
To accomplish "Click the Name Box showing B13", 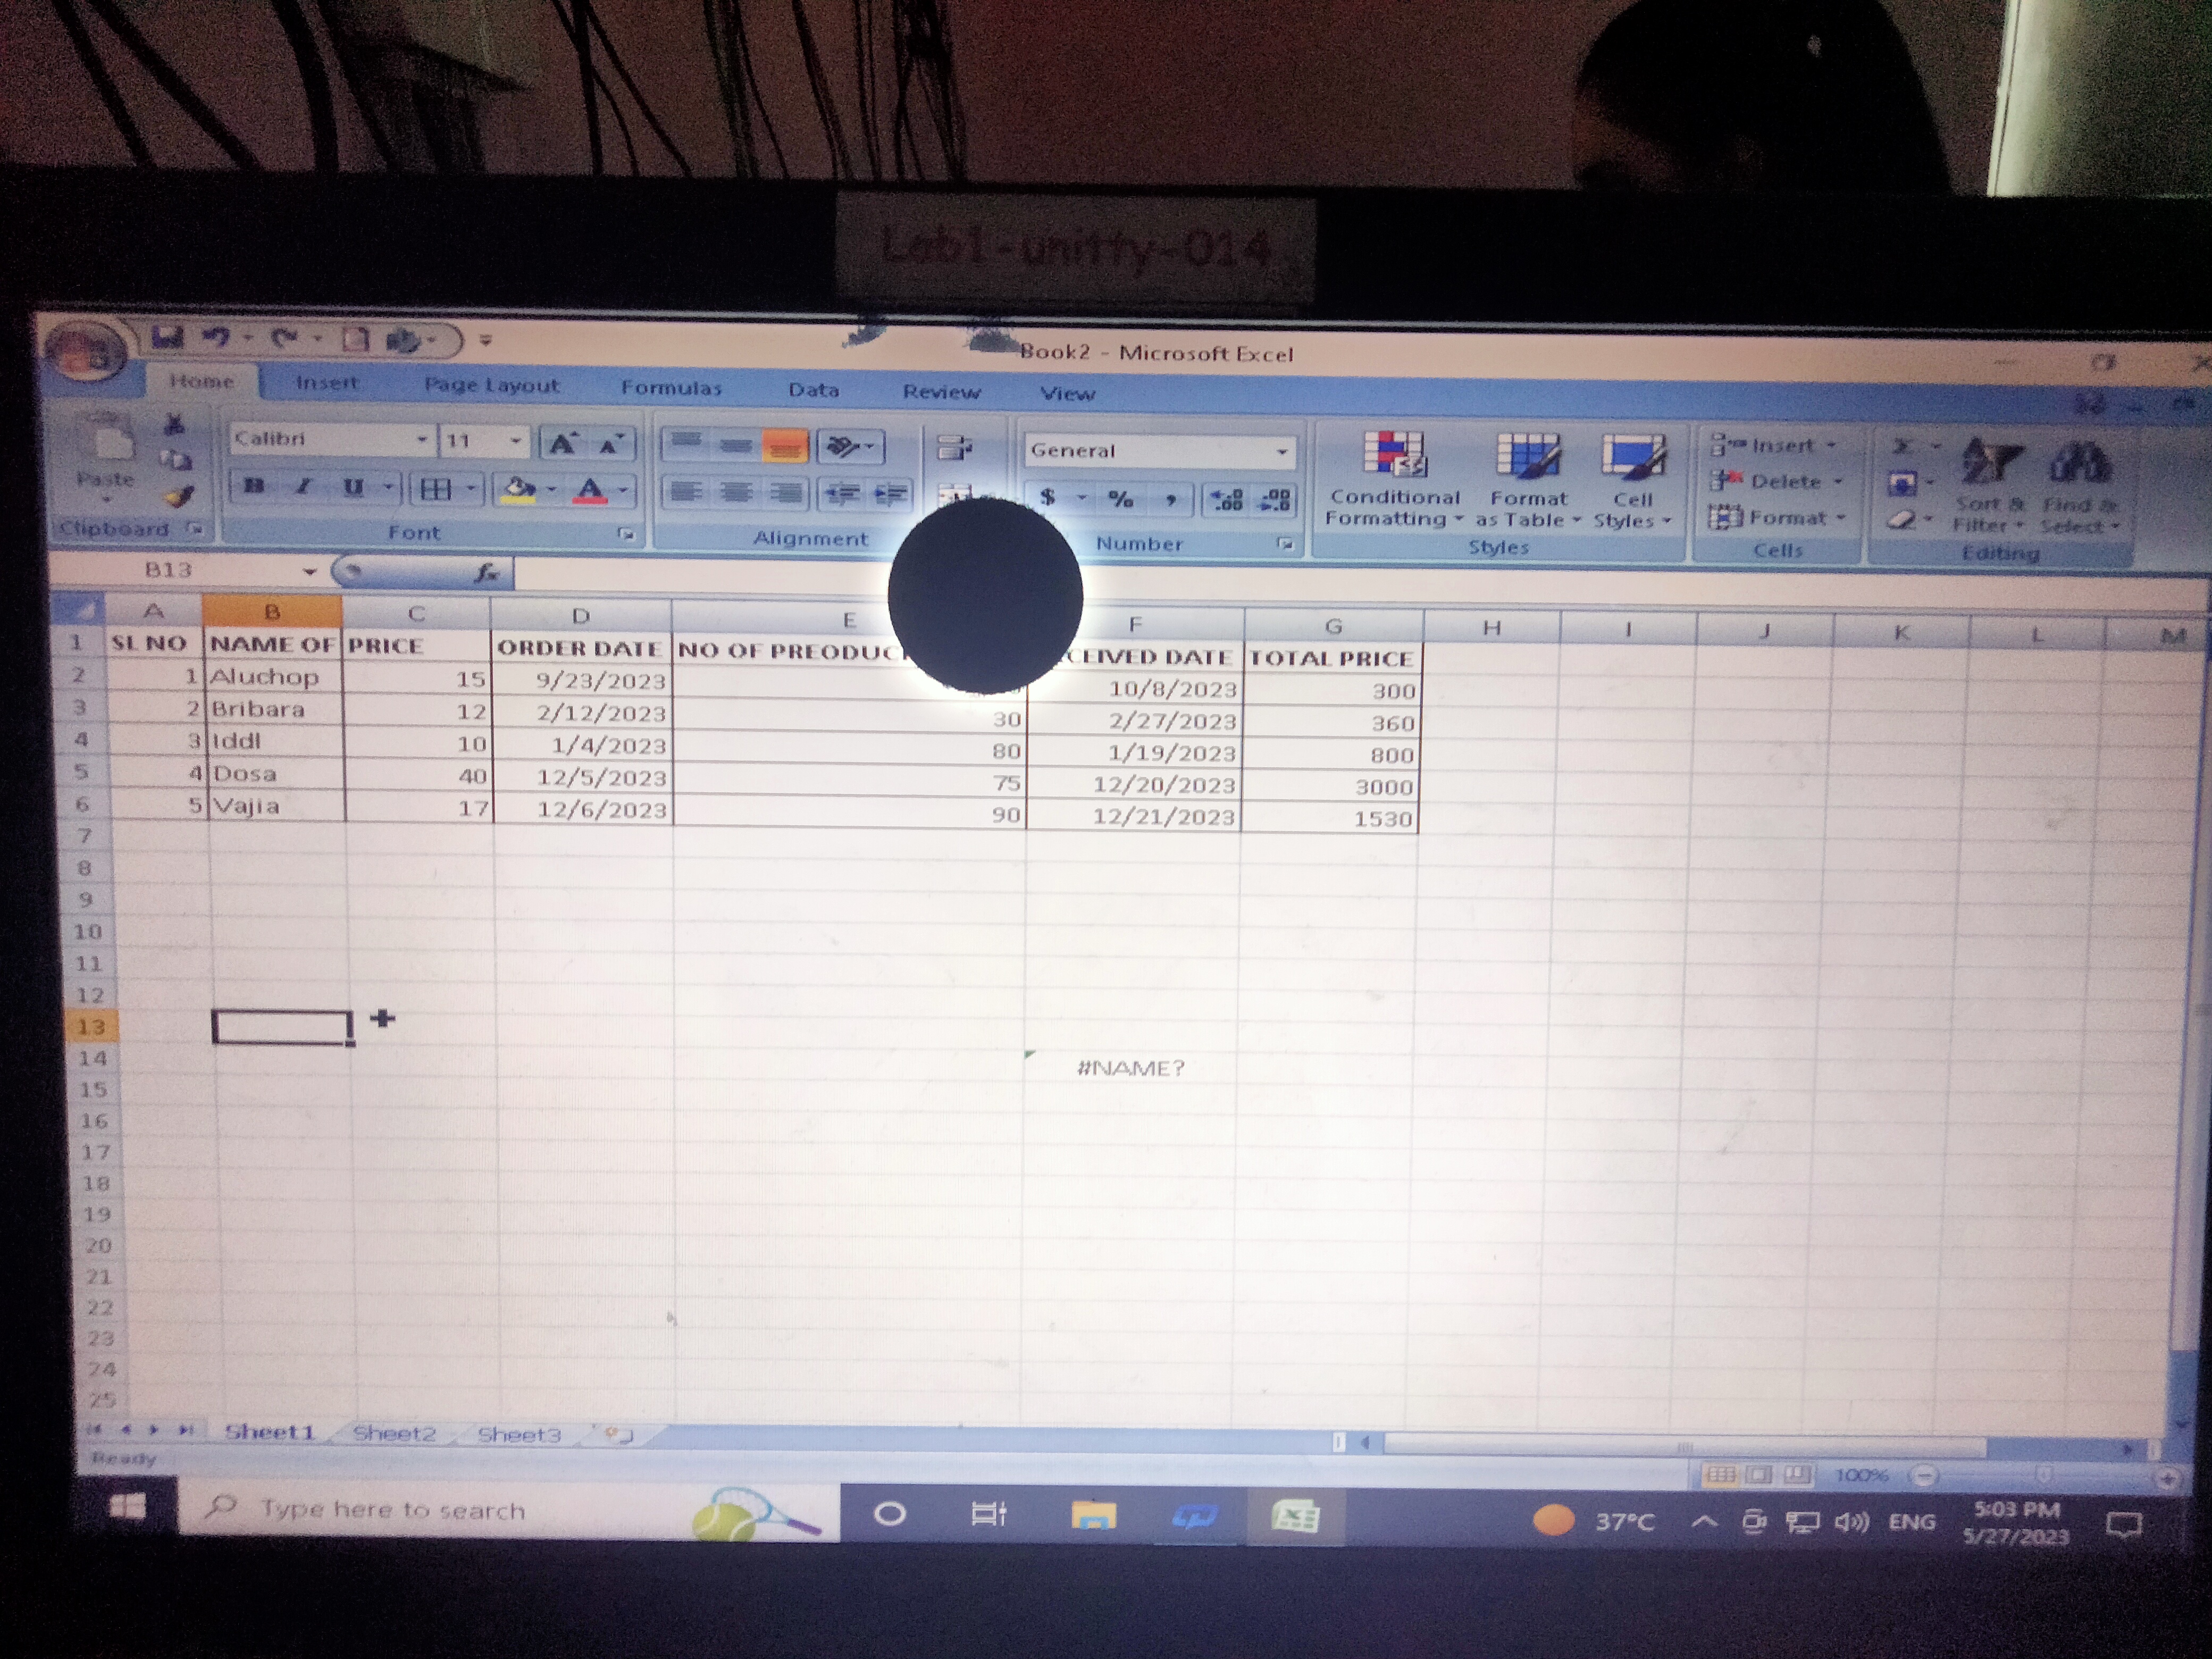I will pos(169,570).
